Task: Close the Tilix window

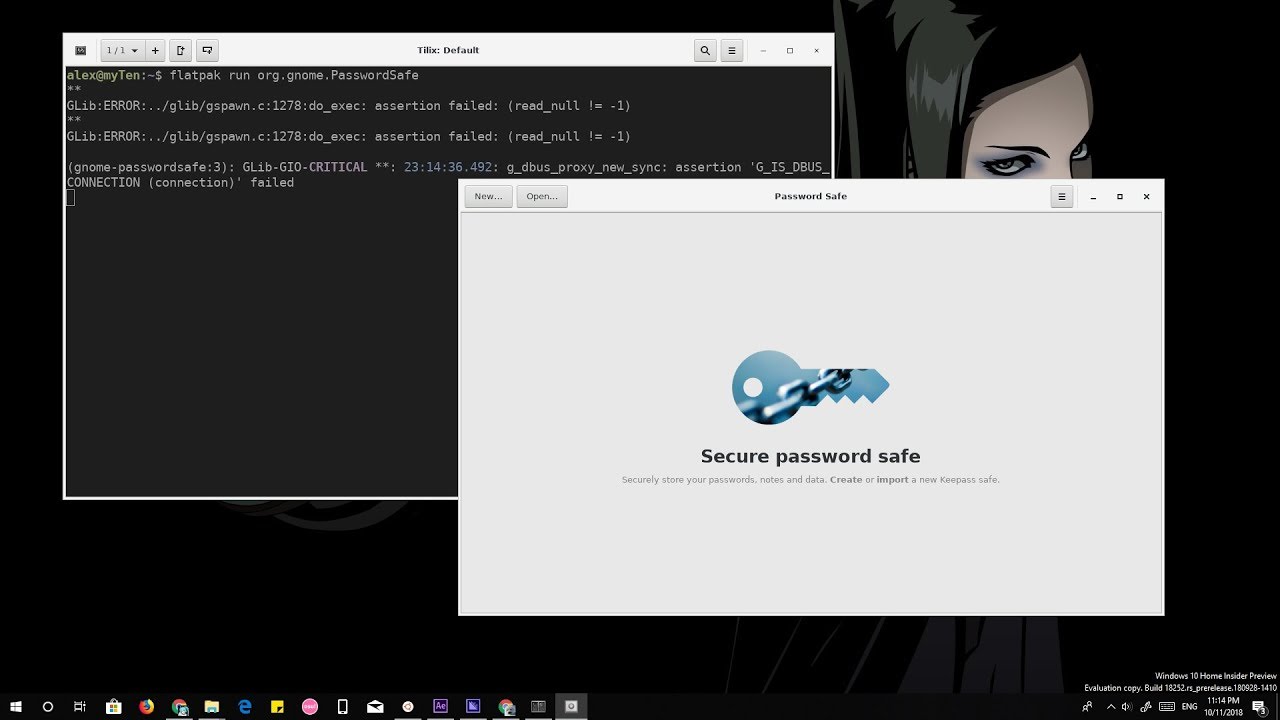Action: [x=817, y=50]
